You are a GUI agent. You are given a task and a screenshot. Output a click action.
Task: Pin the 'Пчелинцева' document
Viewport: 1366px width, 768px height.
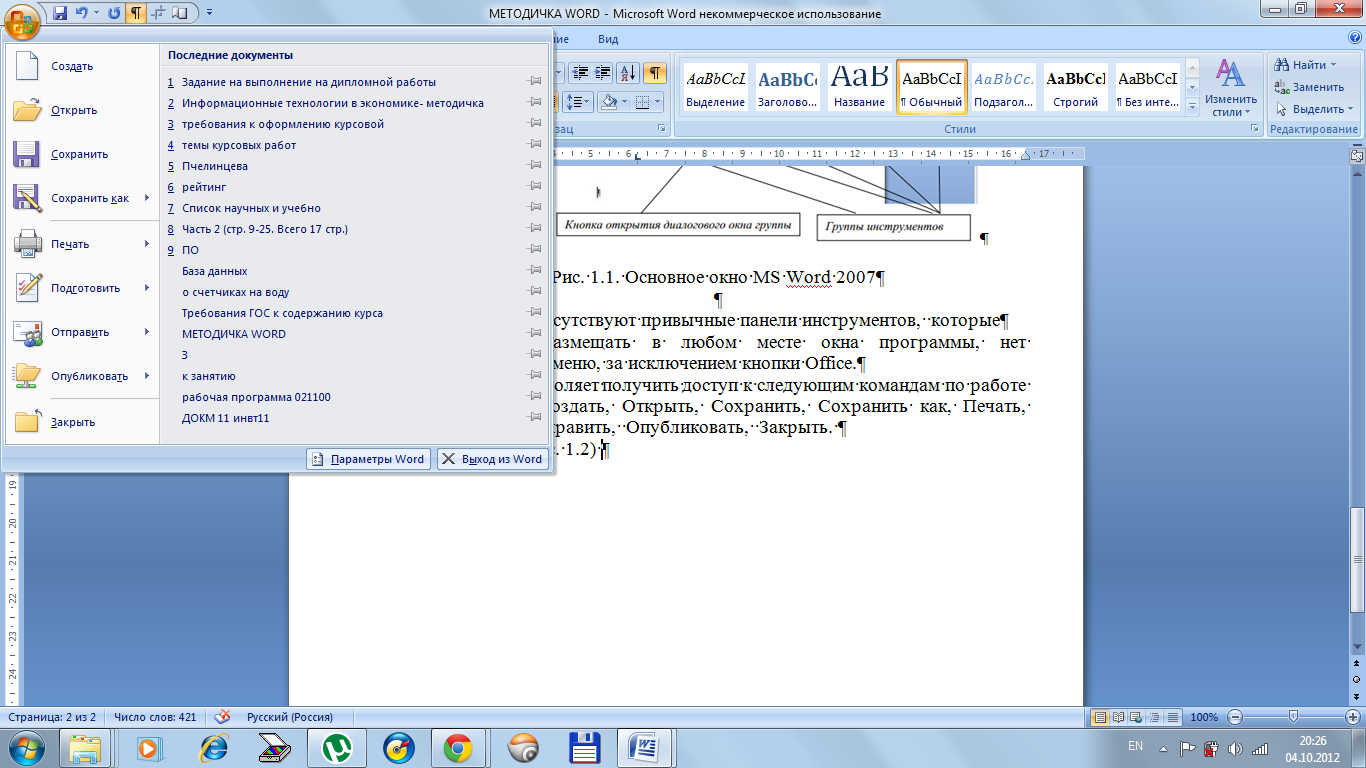[x=536, y=166]
